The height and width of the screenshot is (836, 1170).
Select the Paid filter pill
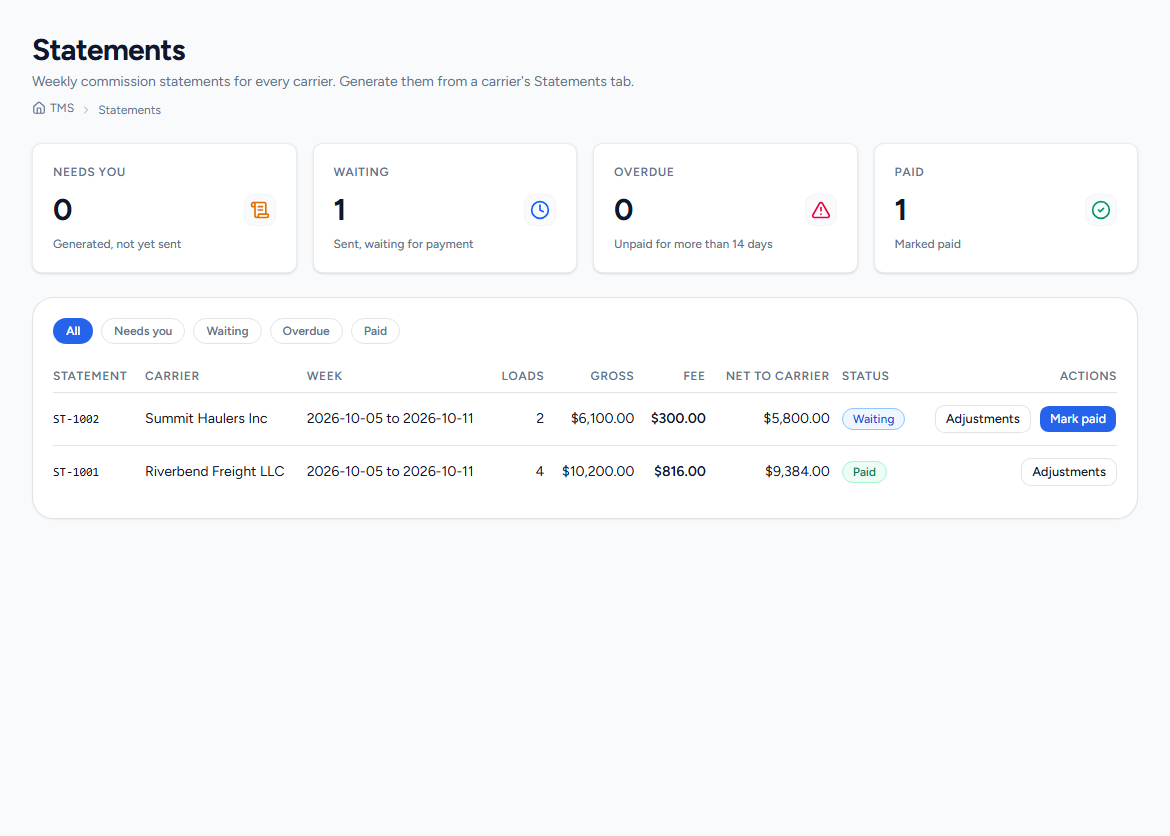375,331
